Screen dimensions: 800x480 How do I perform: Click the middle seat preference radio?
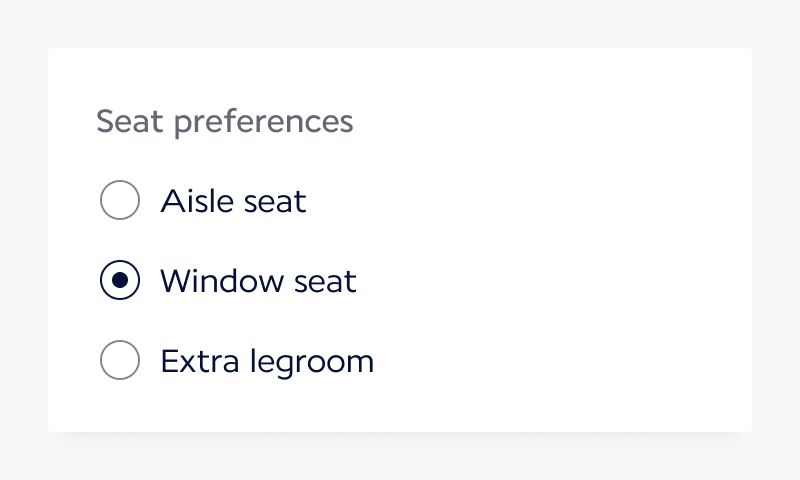coord(120,280)
